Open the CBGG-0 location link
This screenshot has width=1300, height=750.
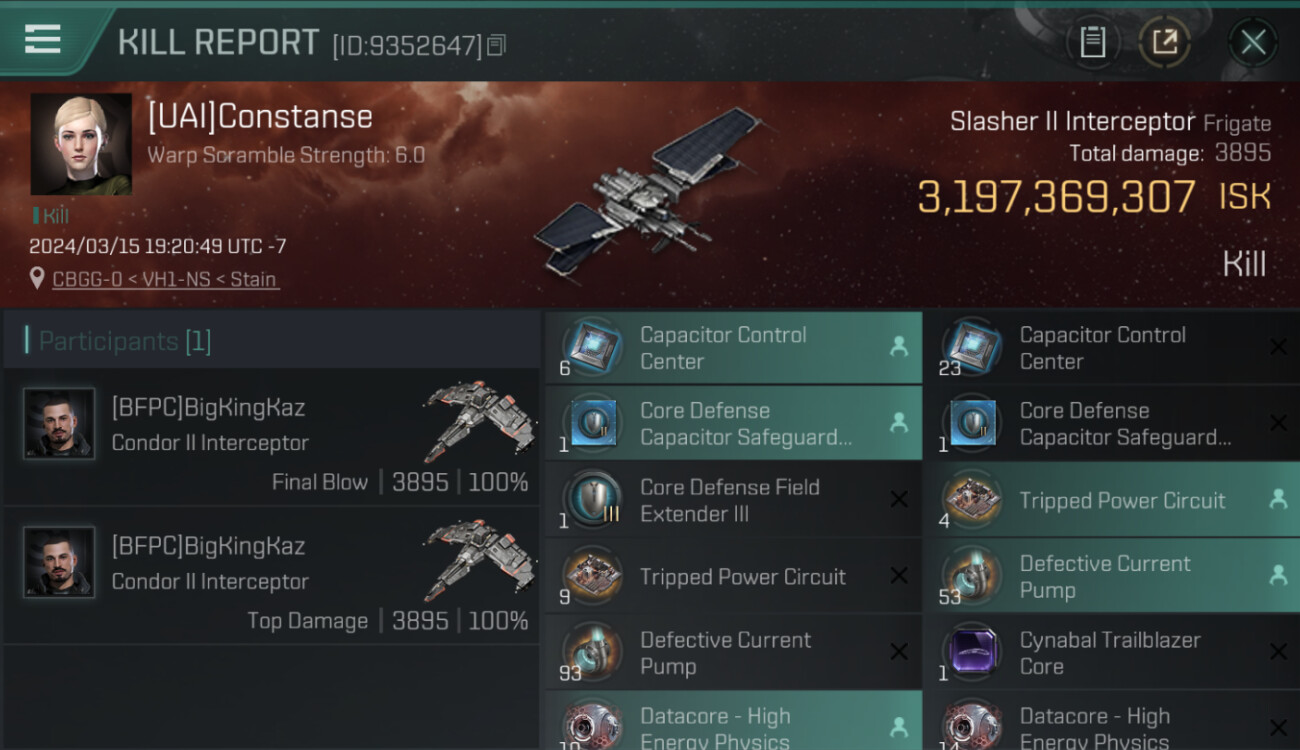pyautogui.click(x=166, y=279)
